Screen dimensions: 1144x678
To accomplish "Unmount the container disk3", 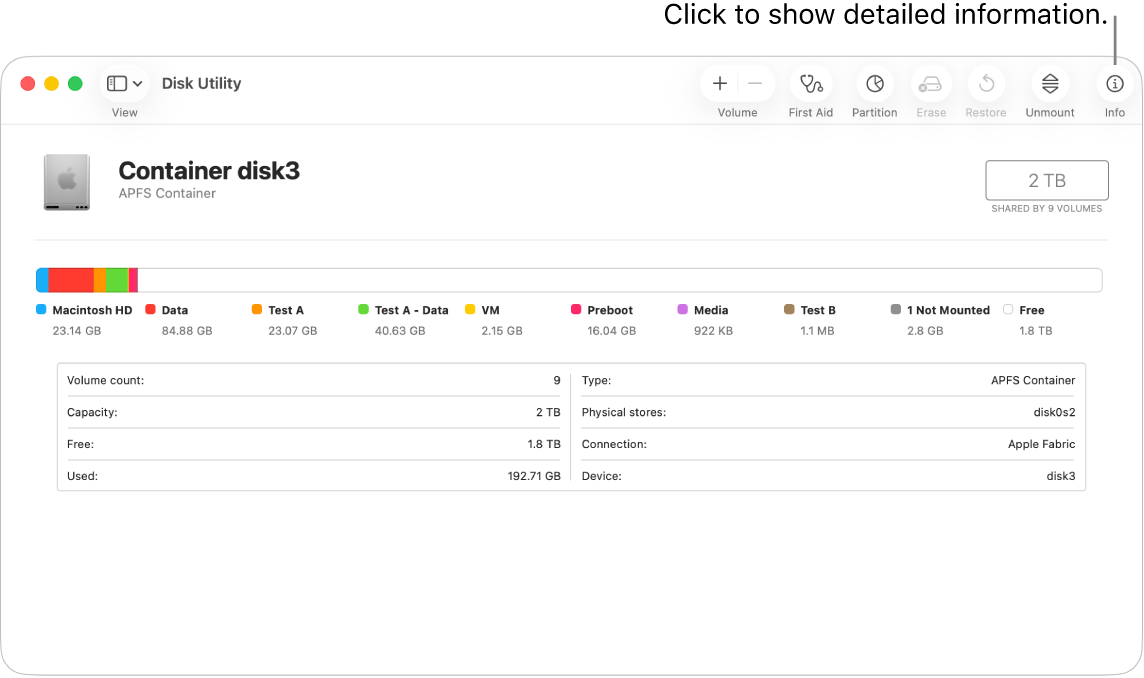I will (1049, 84).
